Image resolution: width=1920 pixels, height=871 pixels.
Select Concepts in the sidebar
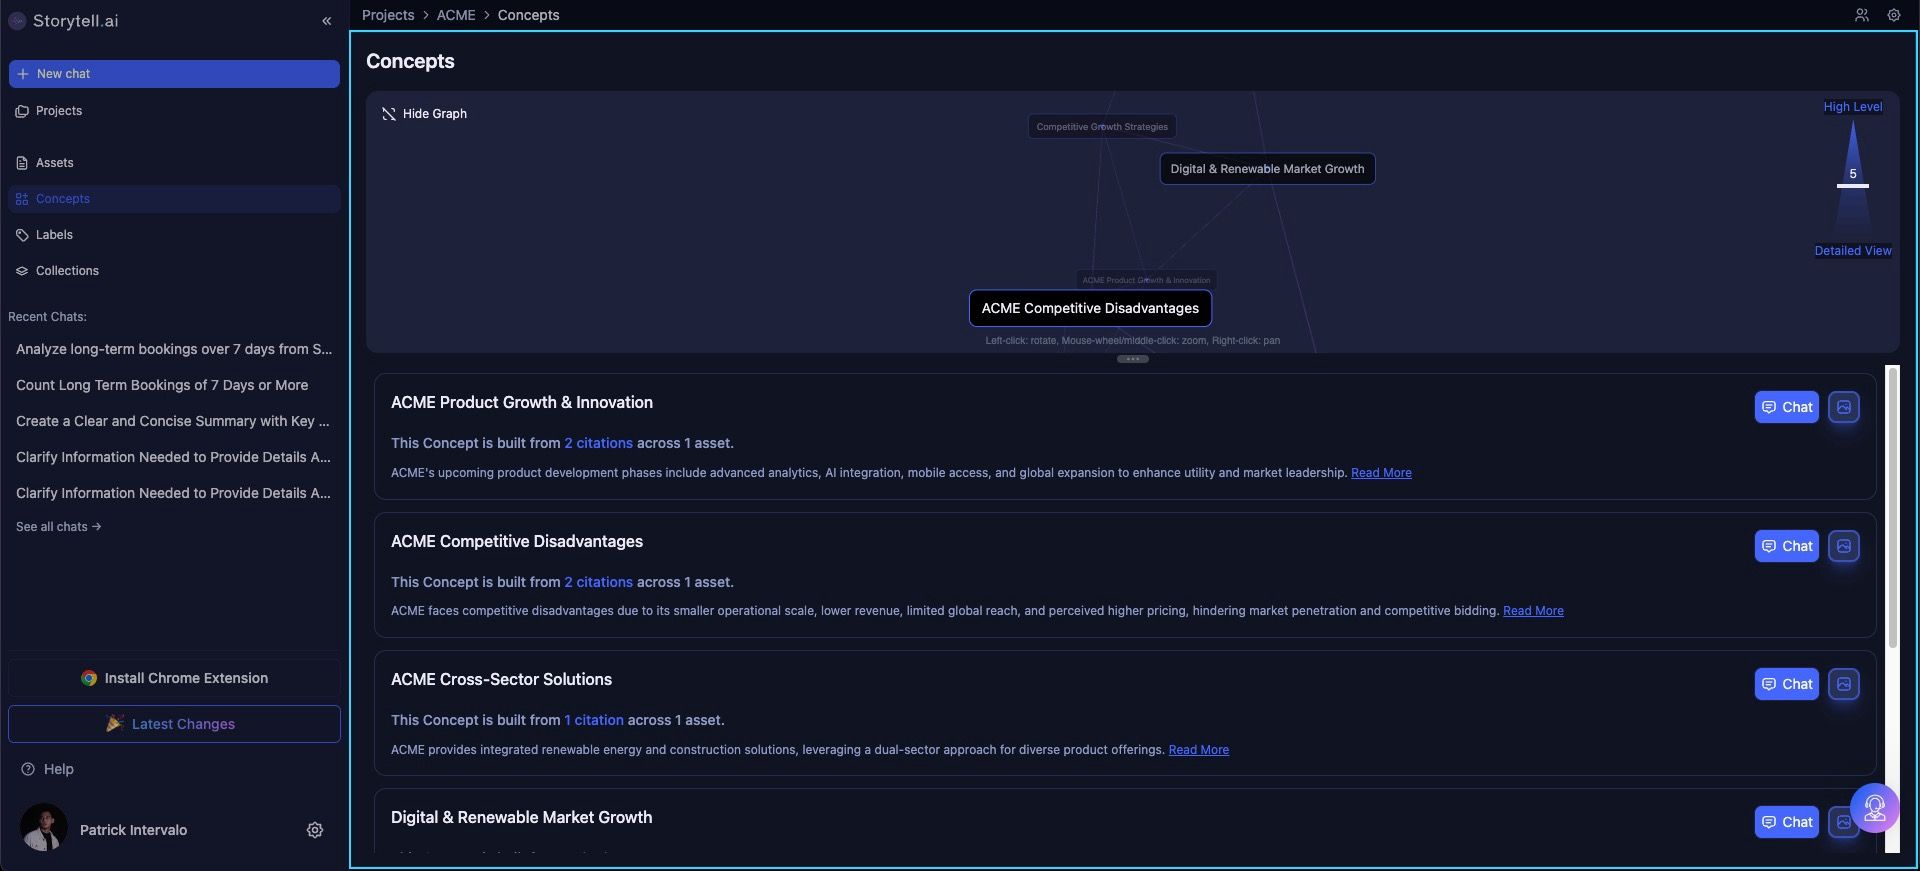click(174, 199)
